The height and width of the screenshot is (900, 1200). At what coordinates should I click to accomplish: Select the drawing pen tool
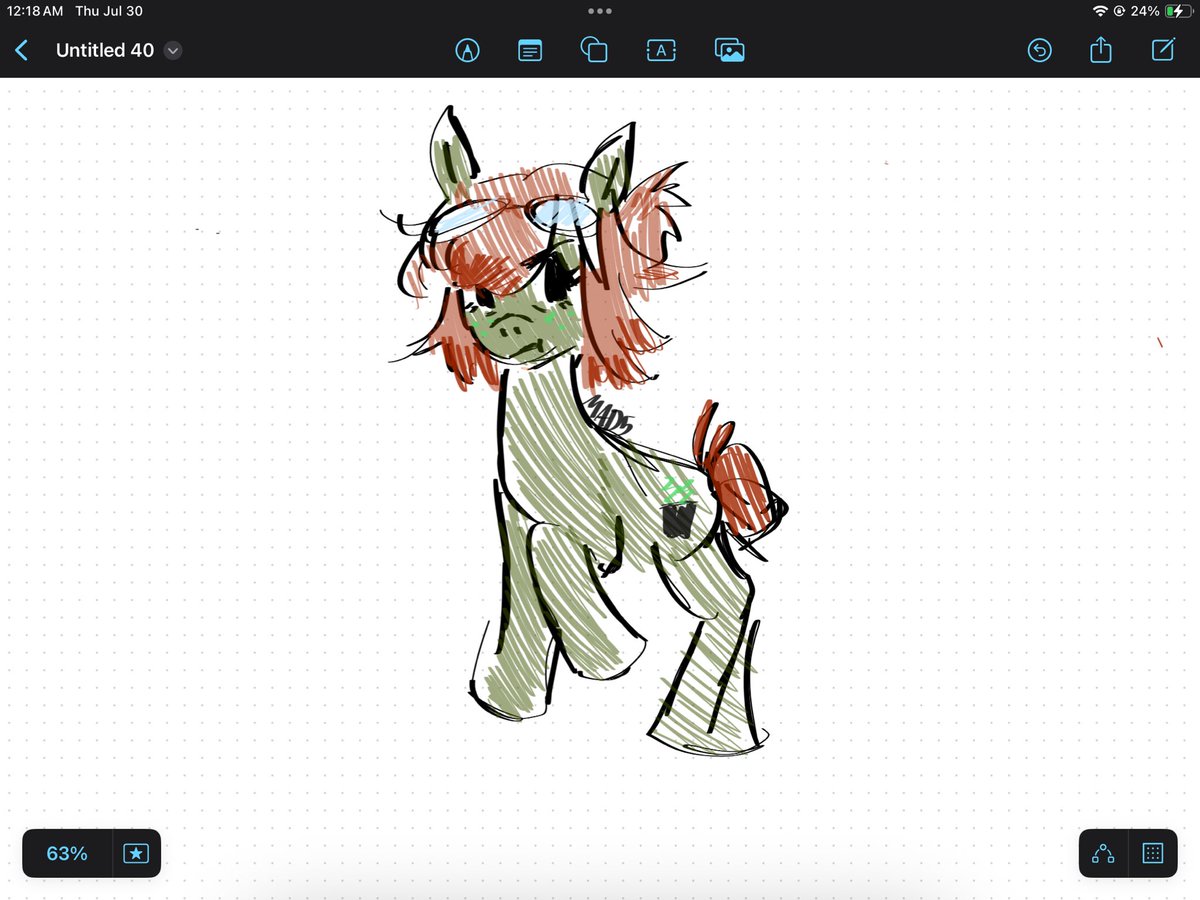(467, 50)
